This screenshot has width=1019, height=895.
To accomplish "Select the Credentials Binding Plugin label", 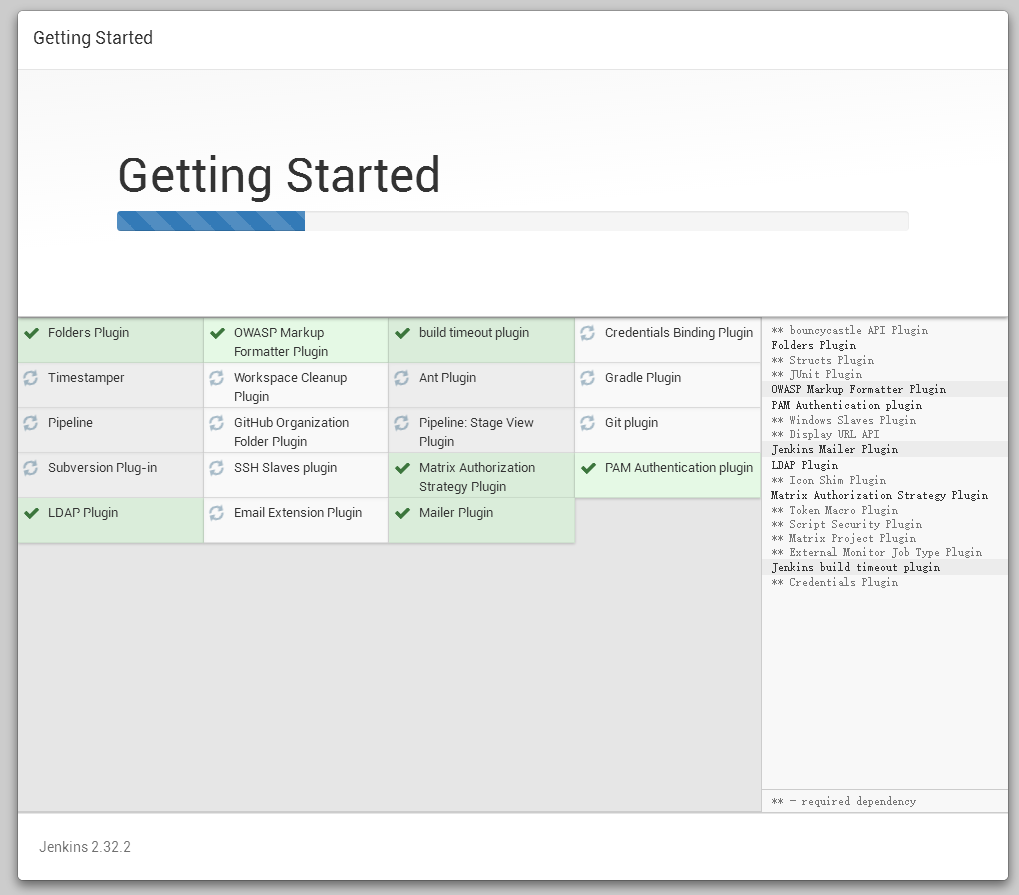I will [x=678, y=333].
